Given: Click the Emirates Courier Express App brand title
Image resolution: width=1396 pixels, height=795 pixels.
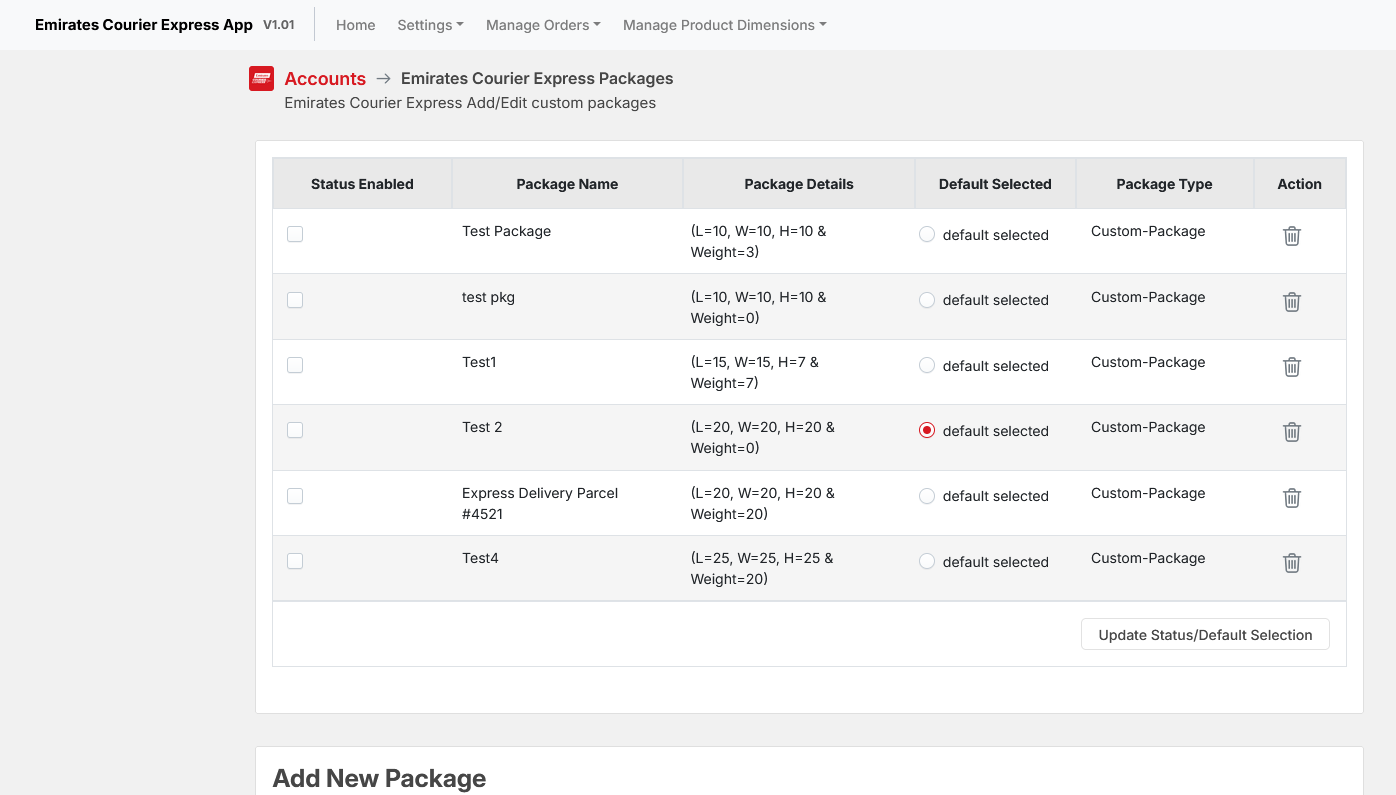Looking at the screenshot, I should (144, 25).
